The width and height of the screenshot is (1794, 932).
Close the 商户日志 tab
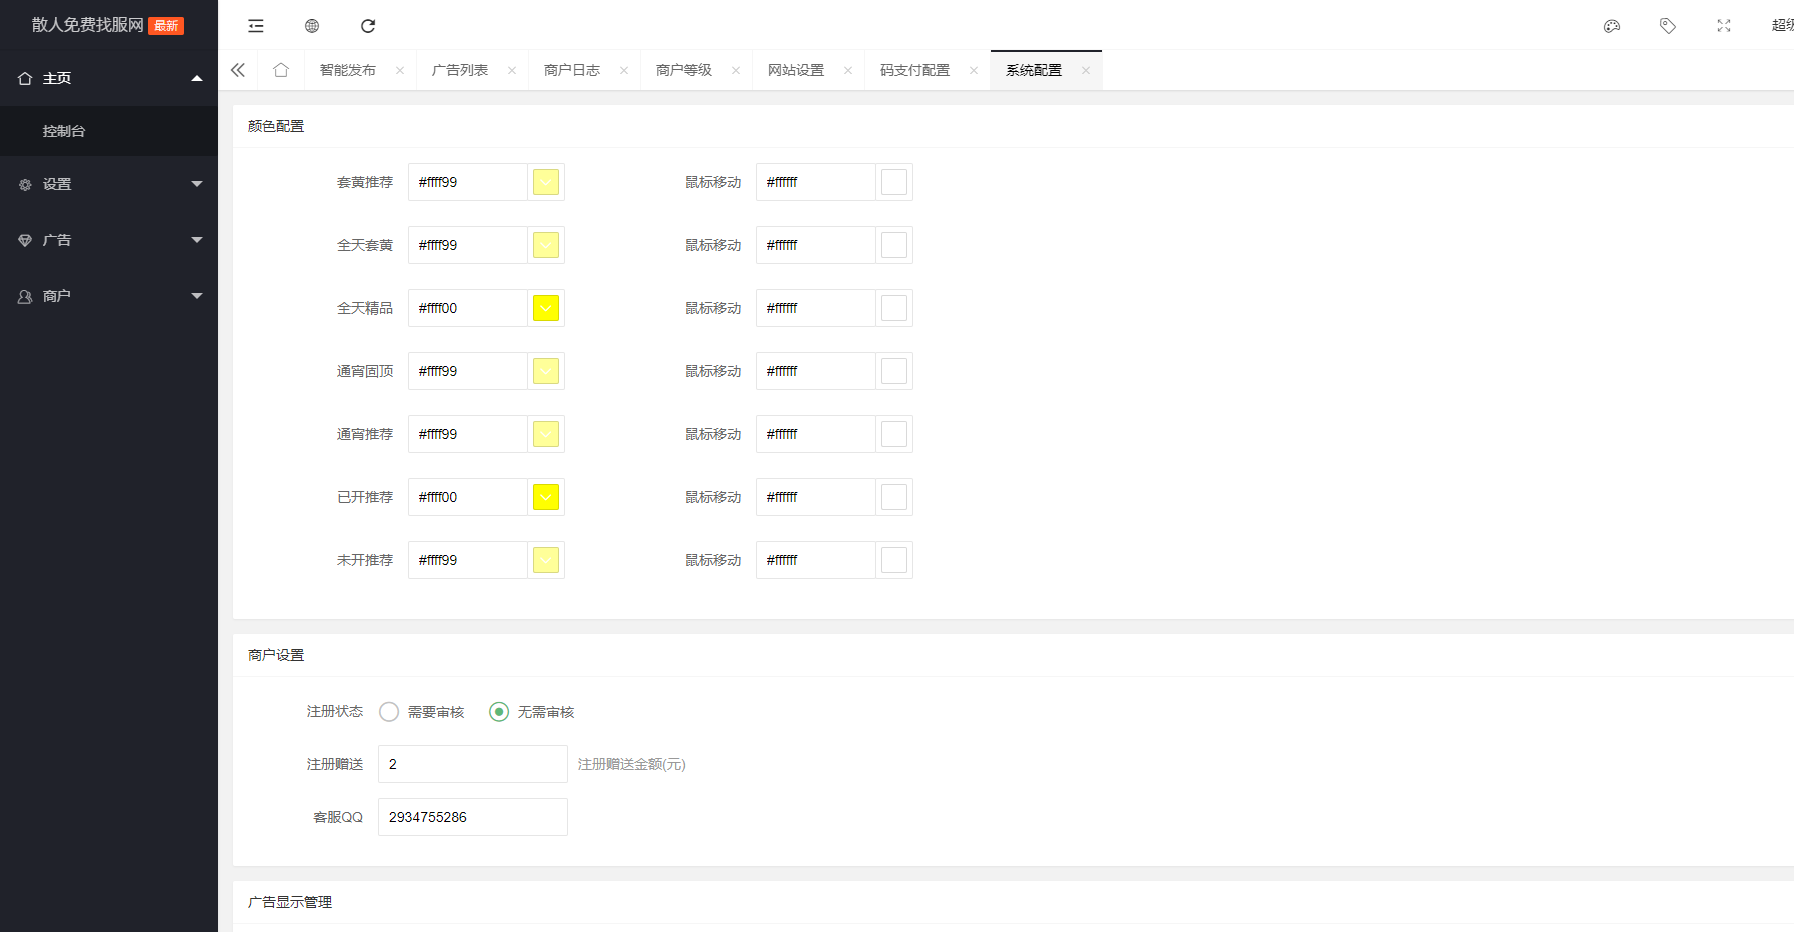(x=624, y=70)
